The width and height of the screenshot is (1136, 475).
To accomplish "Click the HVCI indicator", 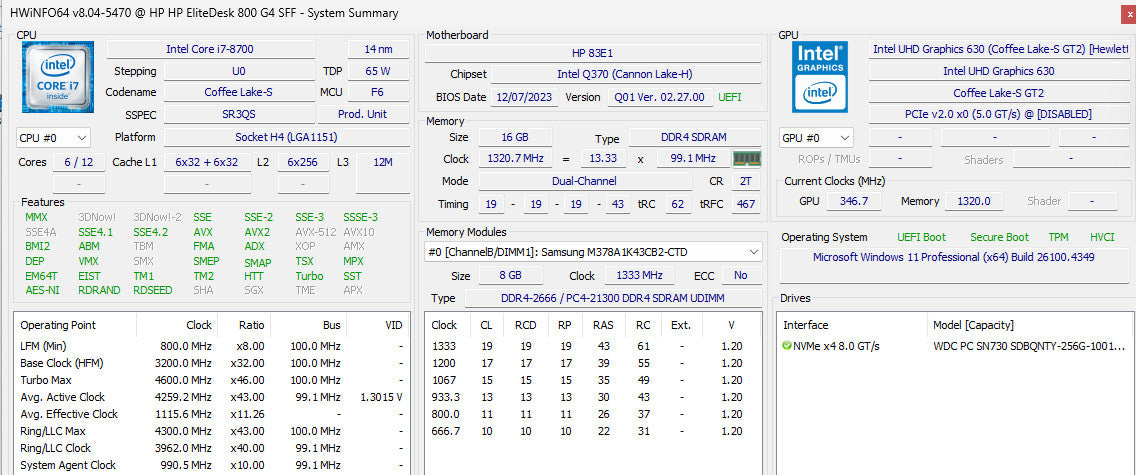I will coord(1102,237).
